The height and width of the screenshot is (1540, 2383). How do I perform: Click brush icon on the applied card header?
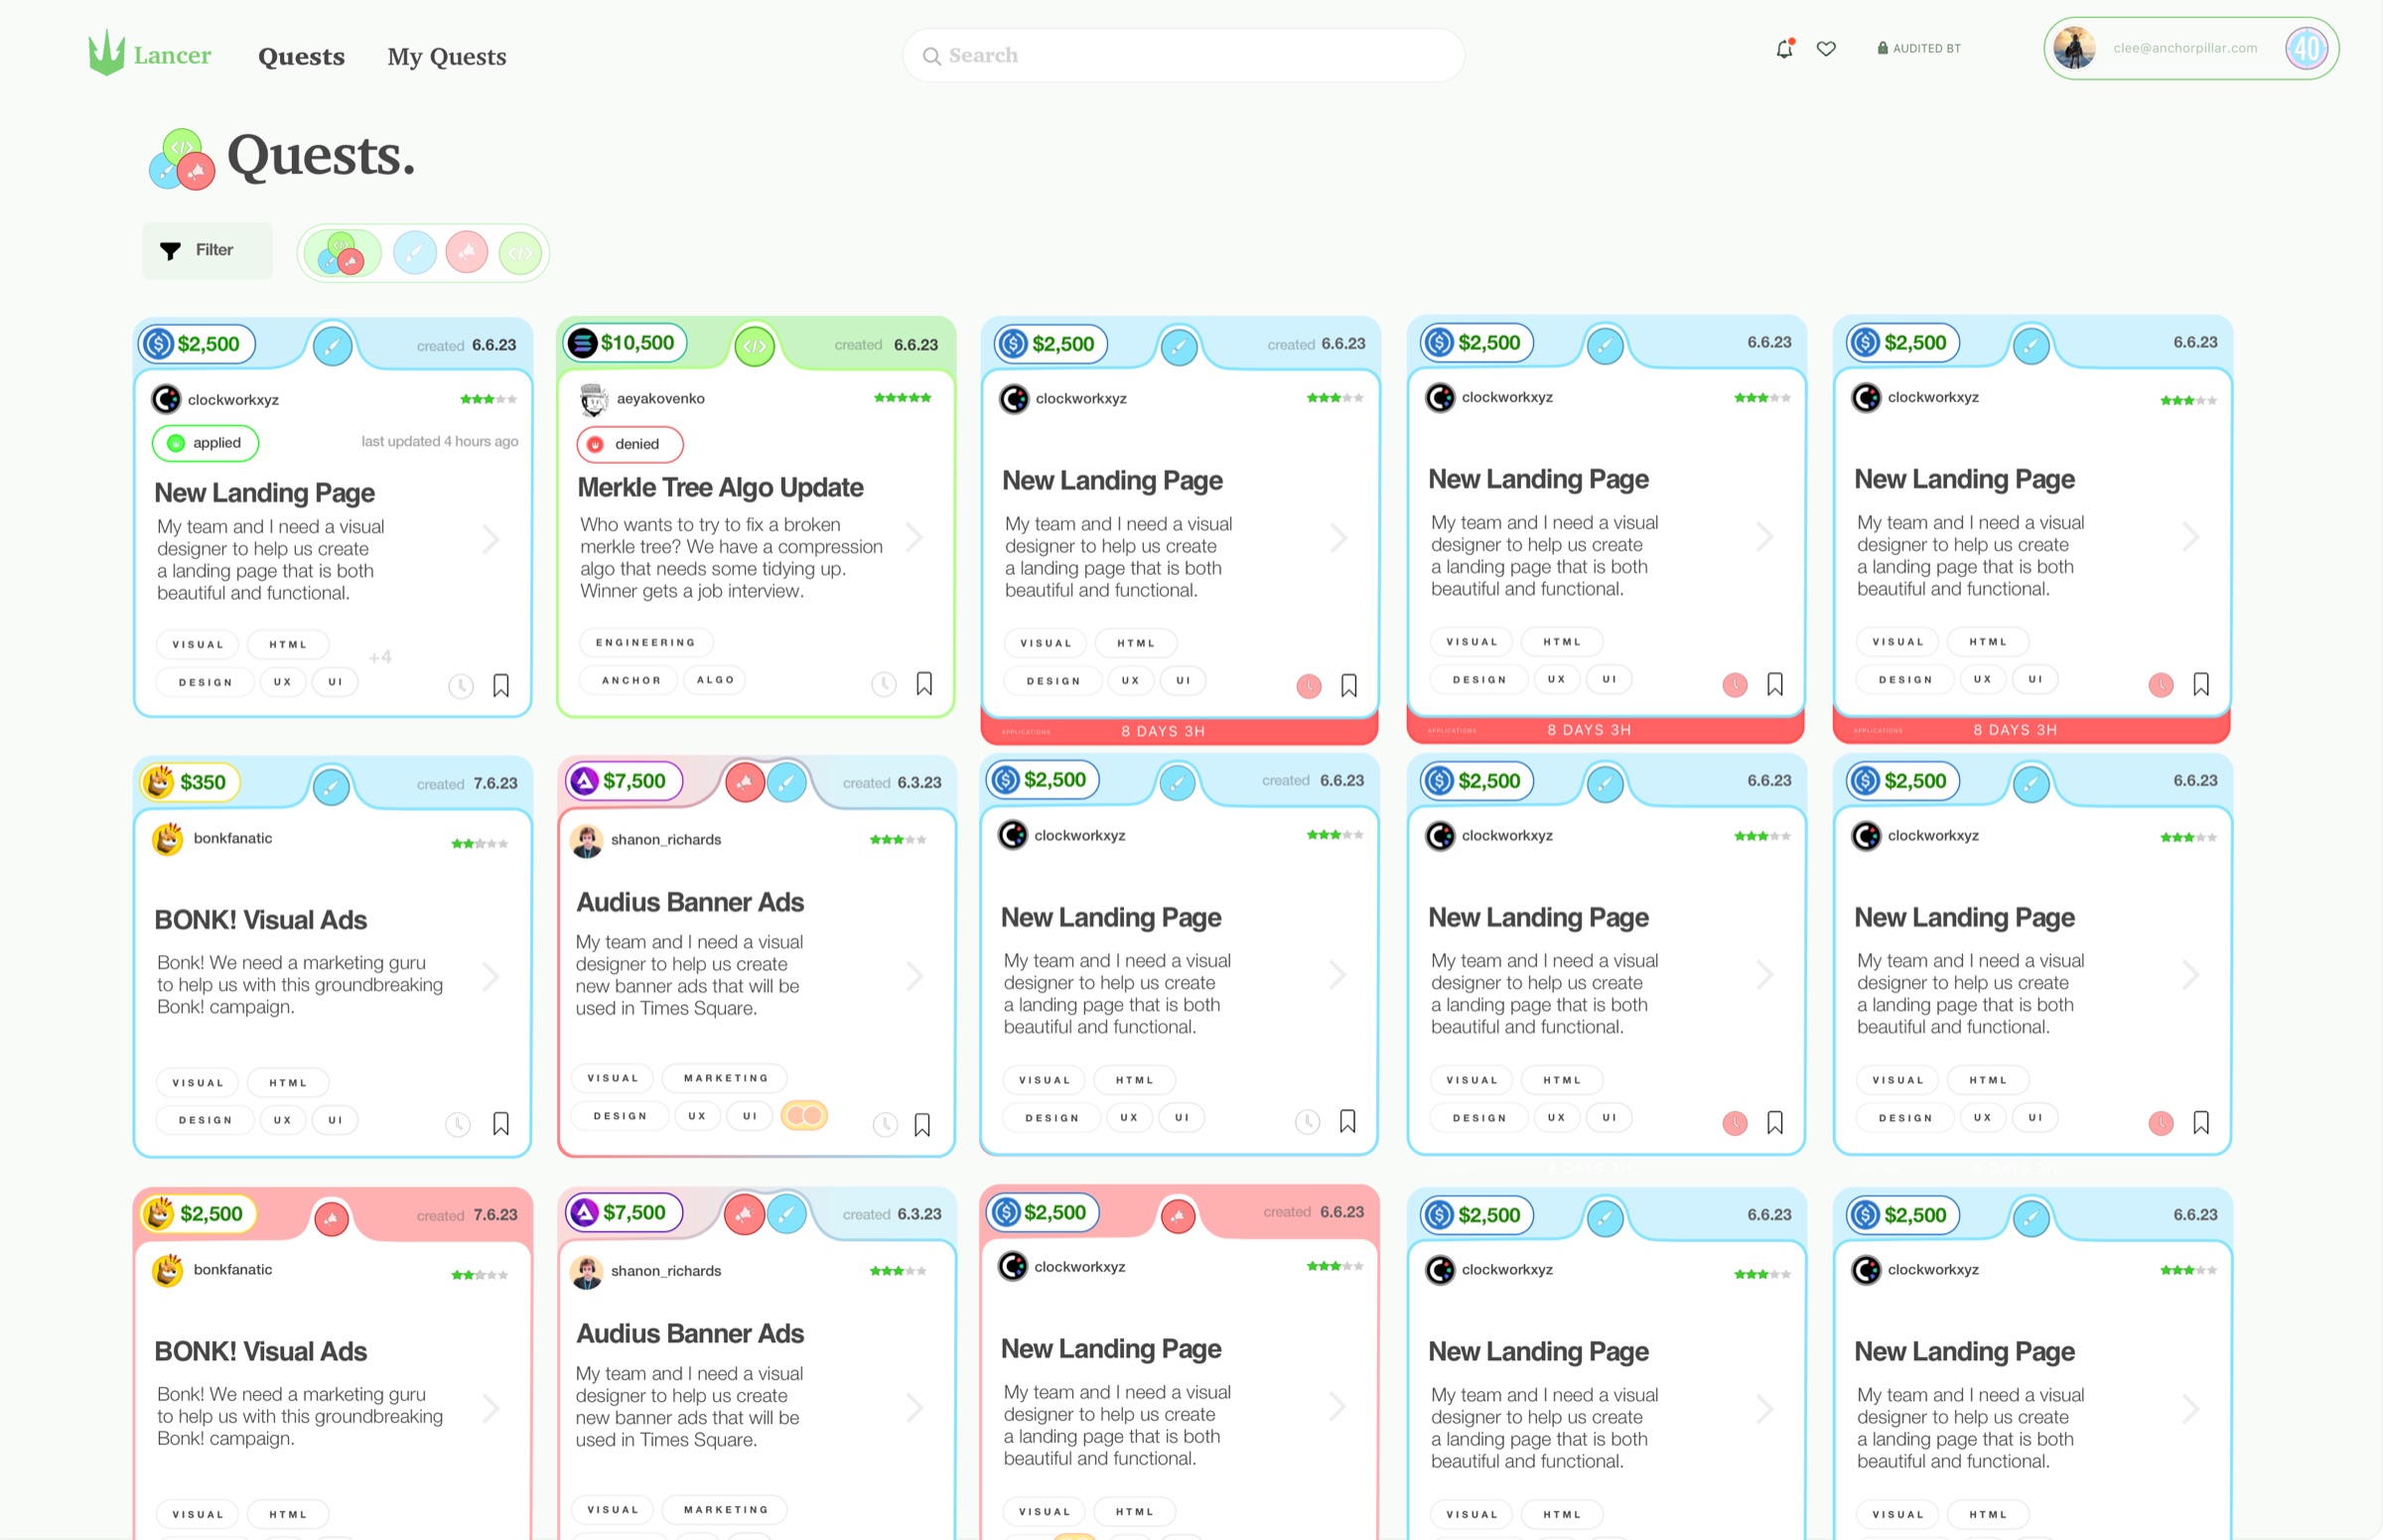pyautogui.click(x=332, y=347)
